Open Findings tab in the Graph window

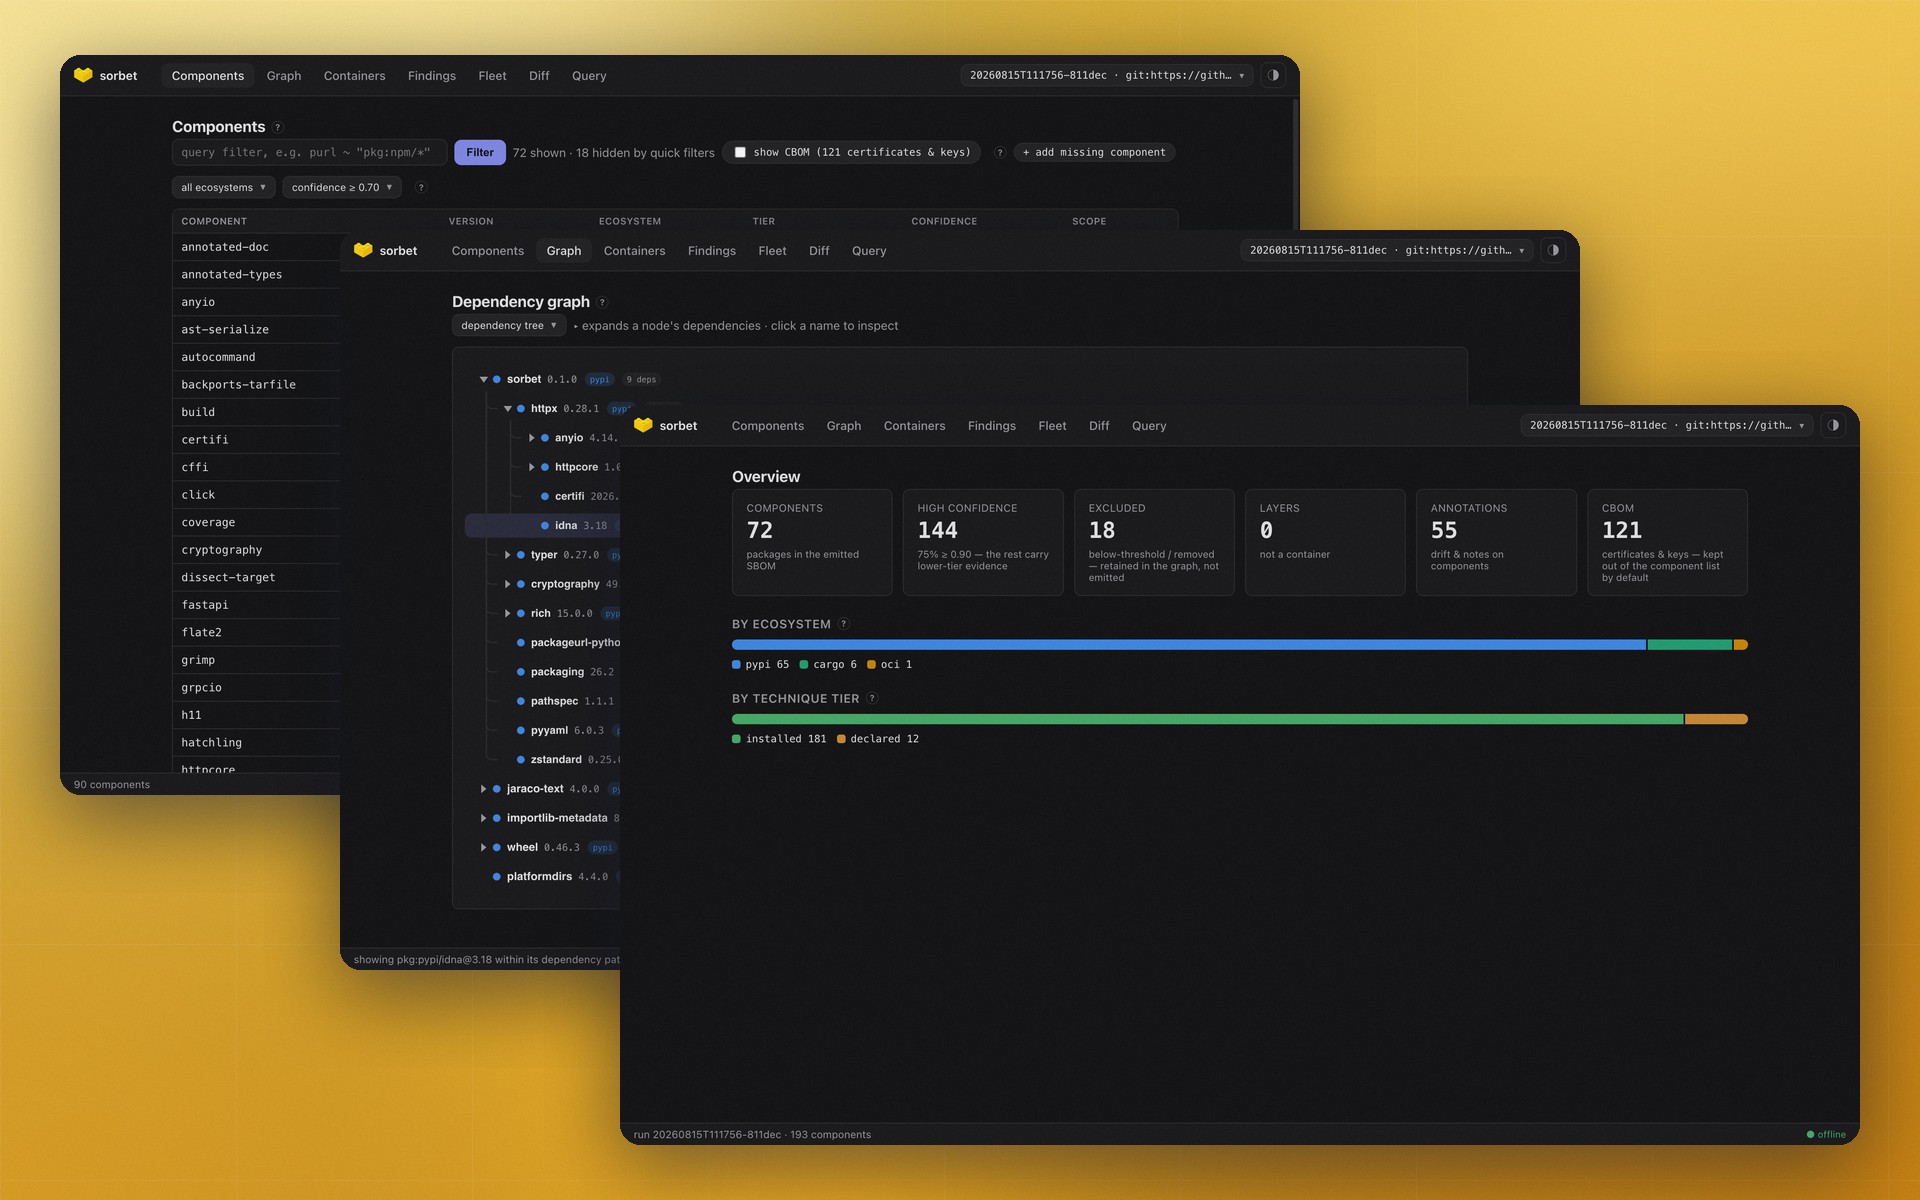(711, 250)
